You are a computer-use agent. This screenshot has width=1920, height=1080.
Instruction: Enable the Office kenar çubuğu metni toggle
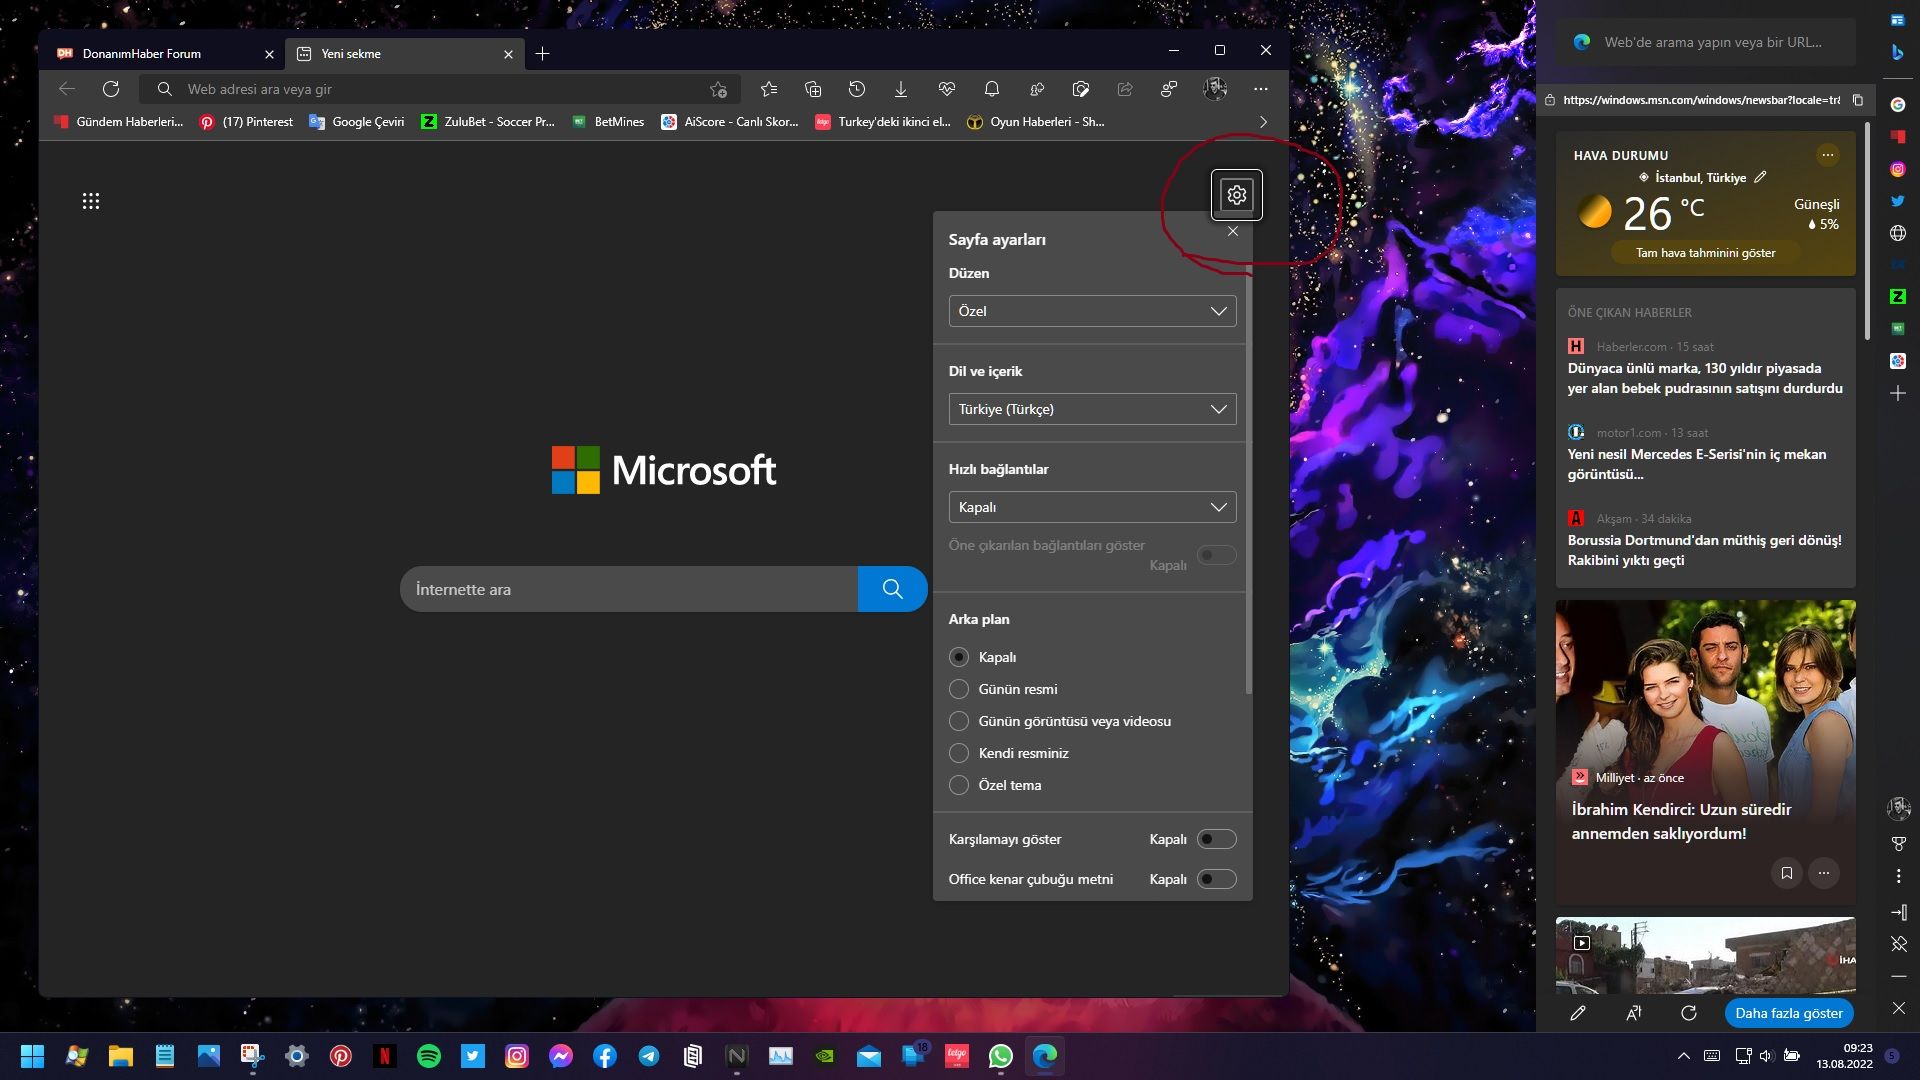[x=1216, y=879]
